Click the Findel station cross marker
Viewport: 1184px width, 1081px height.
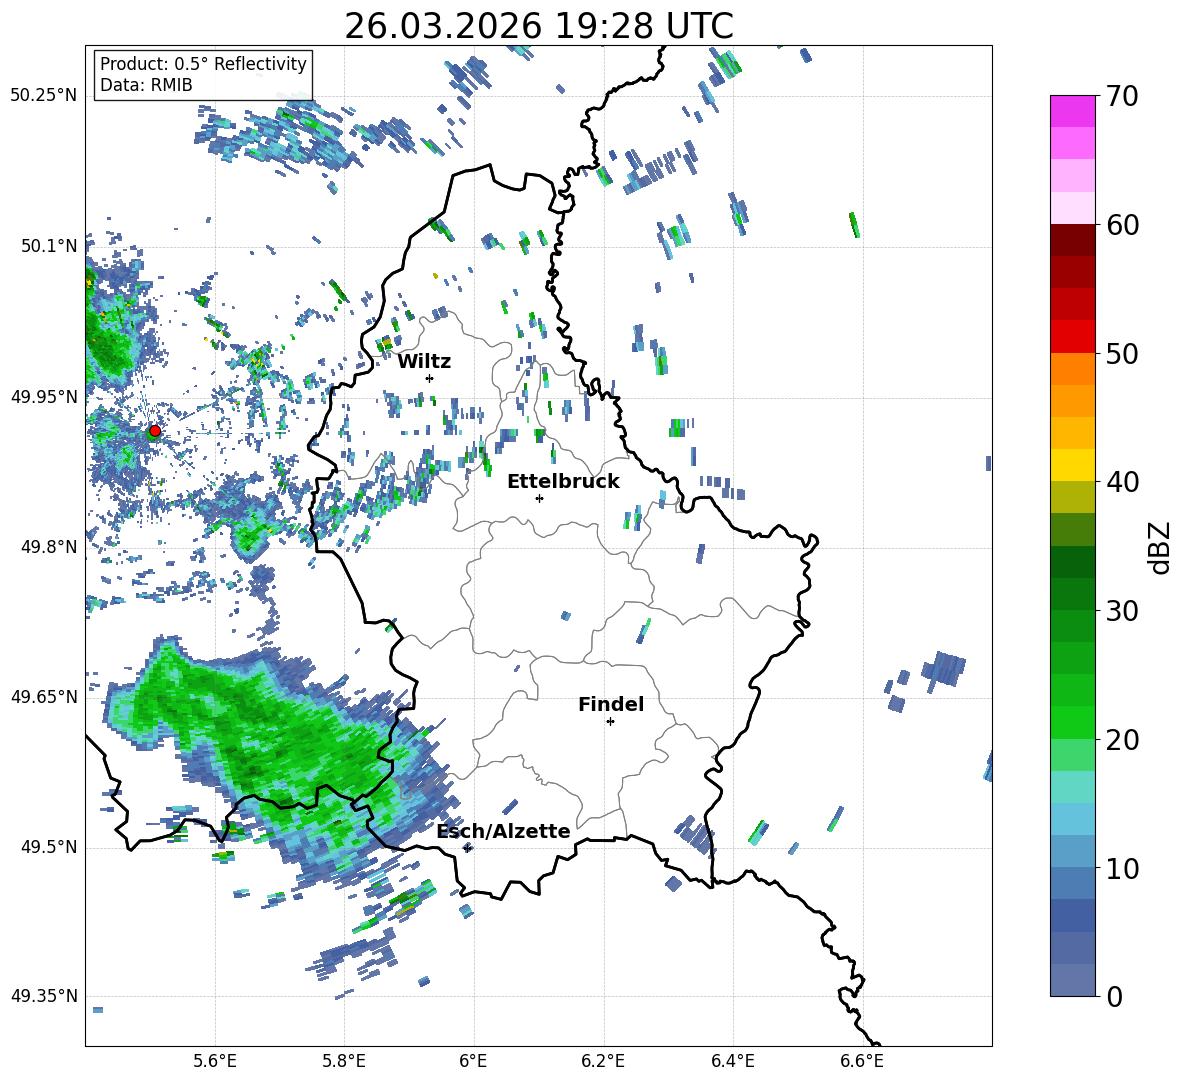click(x=610, y=722)
